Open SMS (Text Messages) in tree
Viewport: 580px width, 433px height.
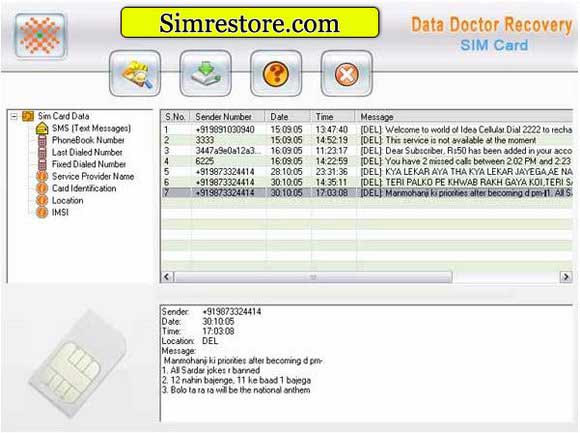91,128
